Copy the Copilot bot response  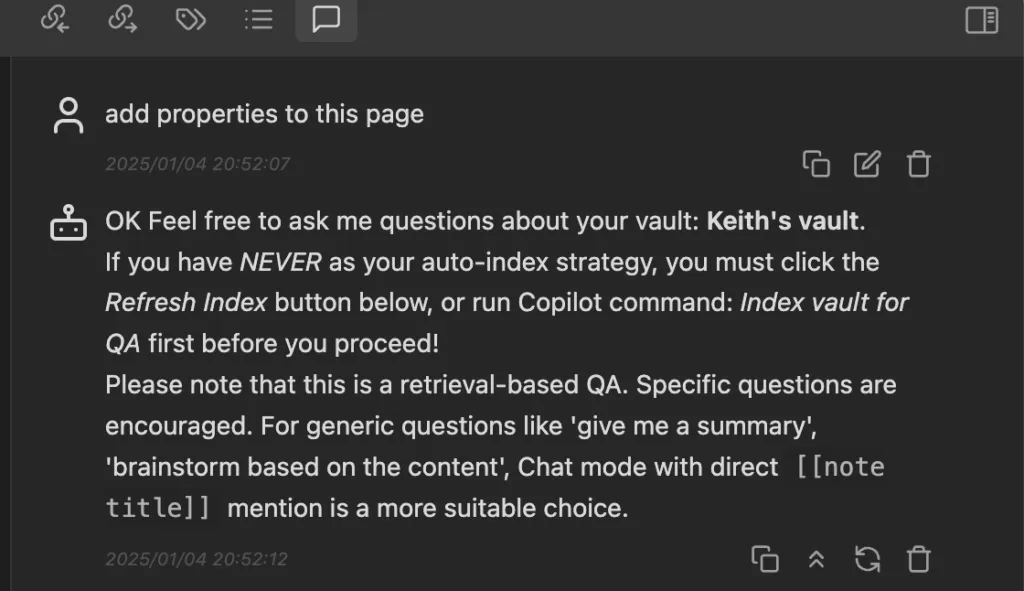click(x=765, y=559)
